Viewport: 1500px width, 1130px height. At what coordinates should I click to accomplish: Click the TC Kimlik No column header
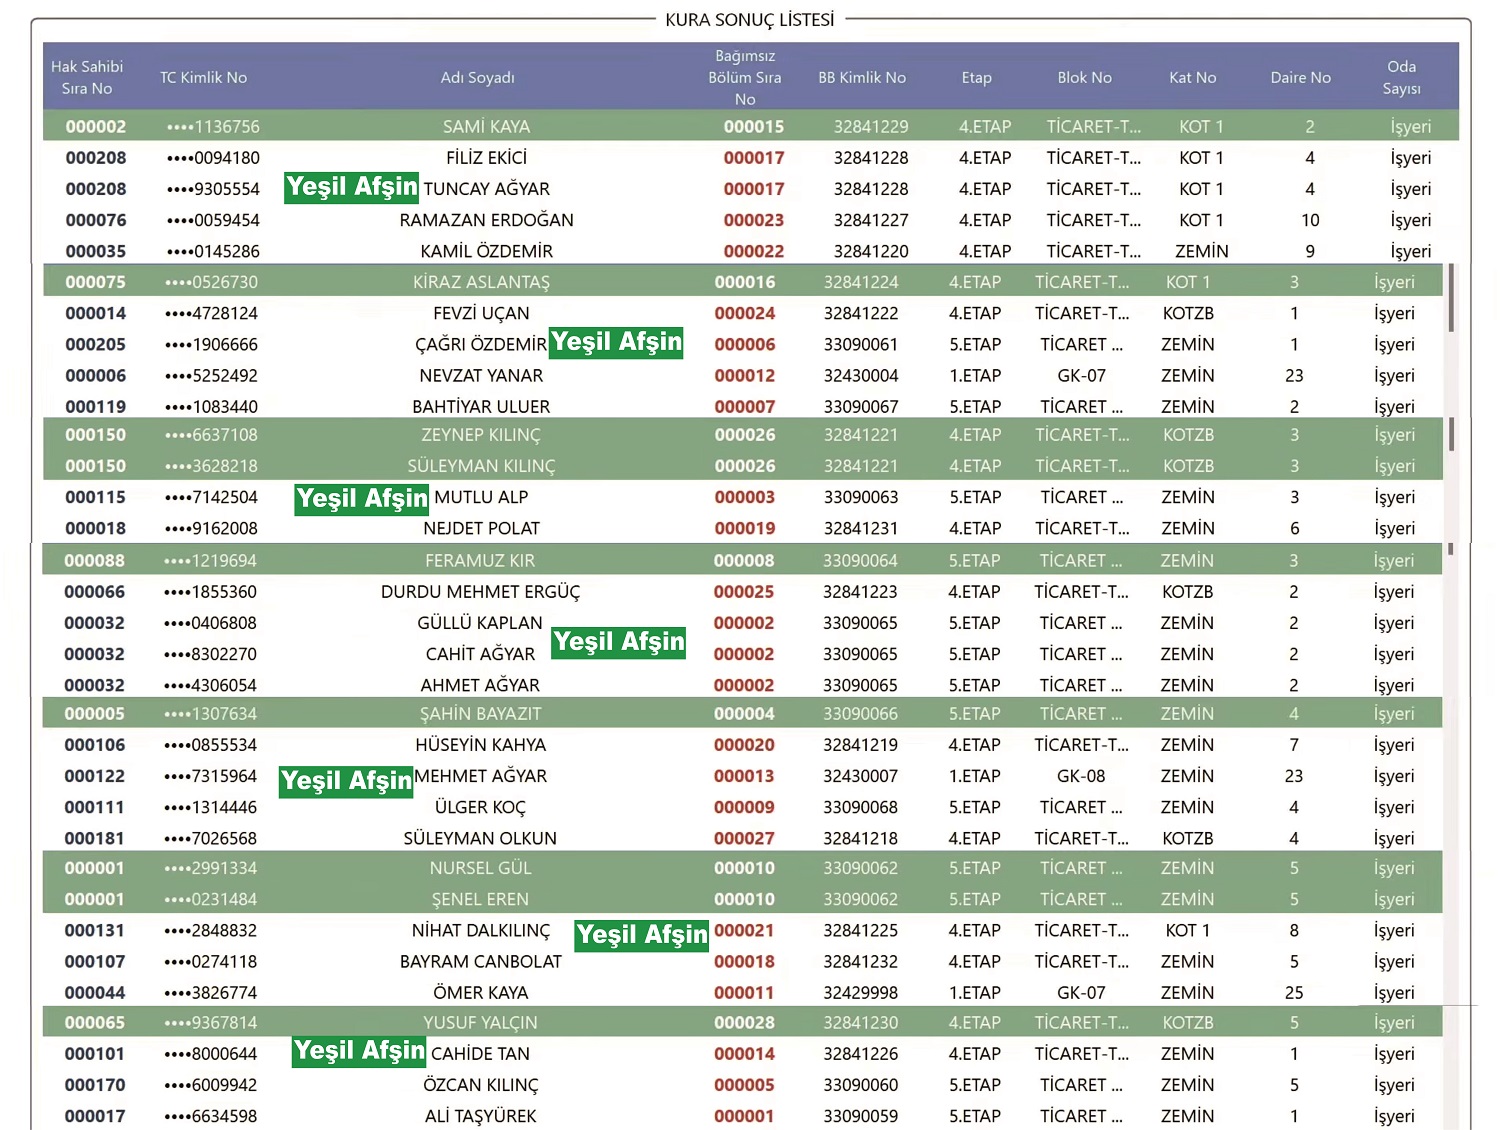point(203,78)
